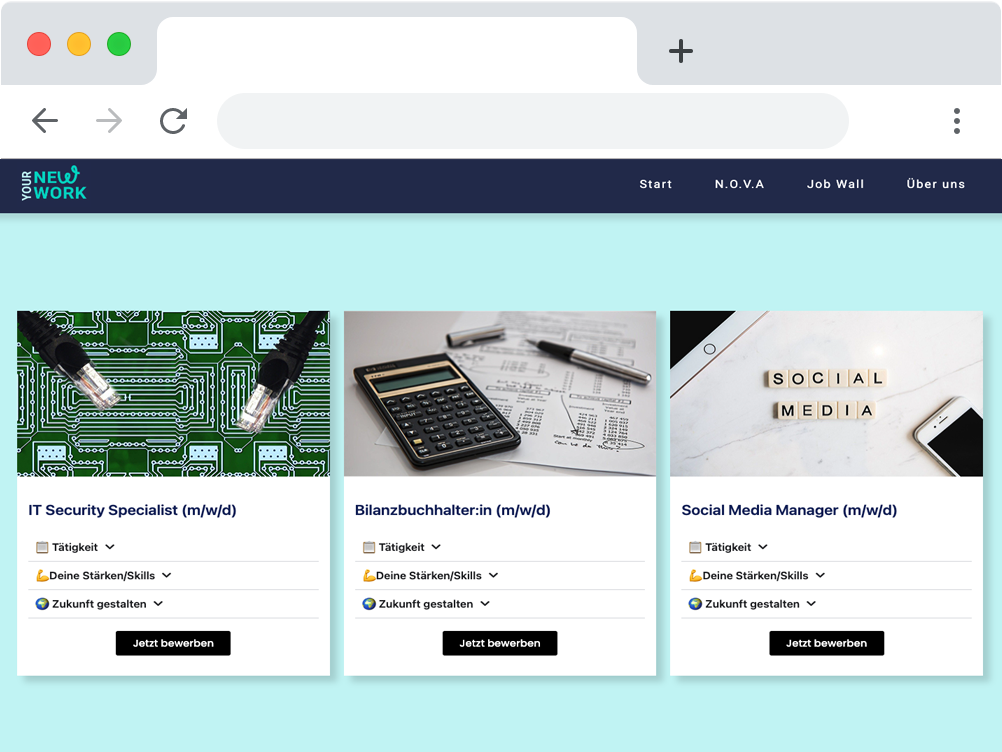Apply via Jetzt bewerben for IT Security Specialist
The width and height of the screenshot is (1002, 752).
[x=173, y=643]
